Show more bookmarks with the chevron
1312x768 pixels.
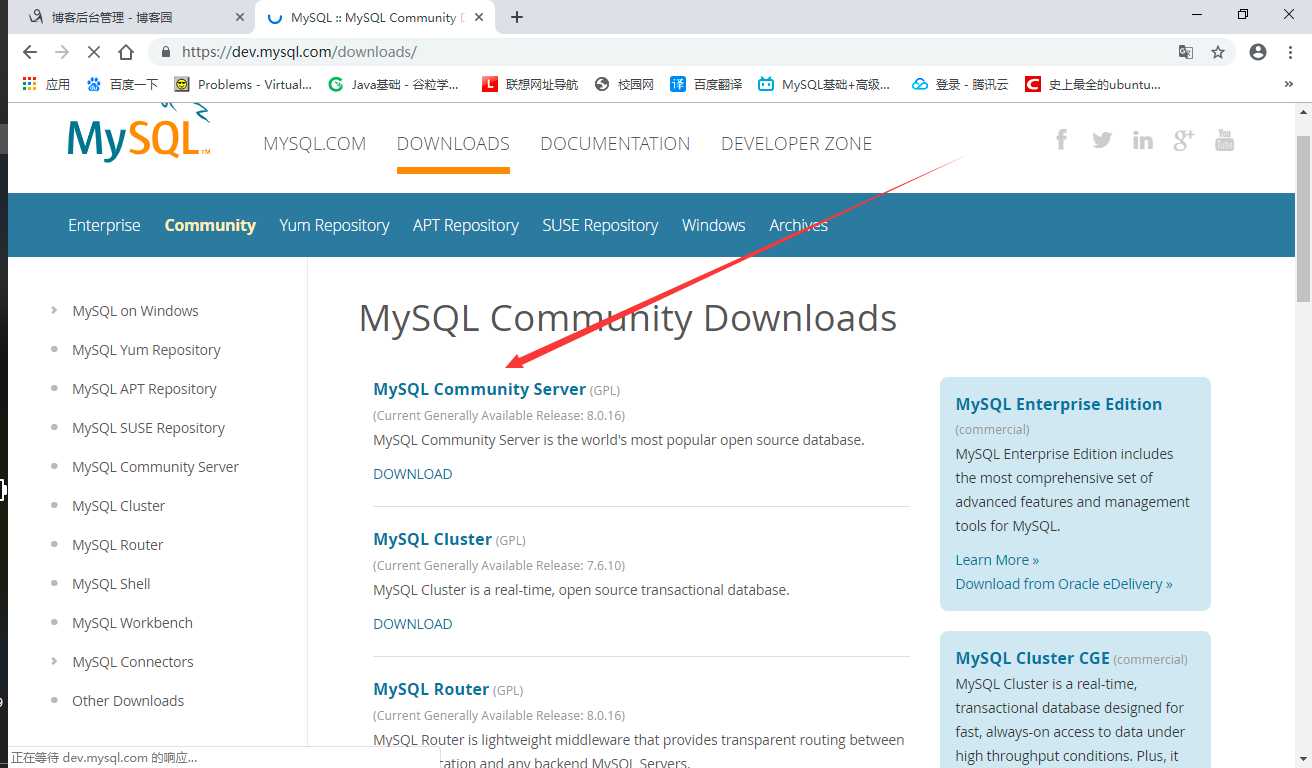1289,84
